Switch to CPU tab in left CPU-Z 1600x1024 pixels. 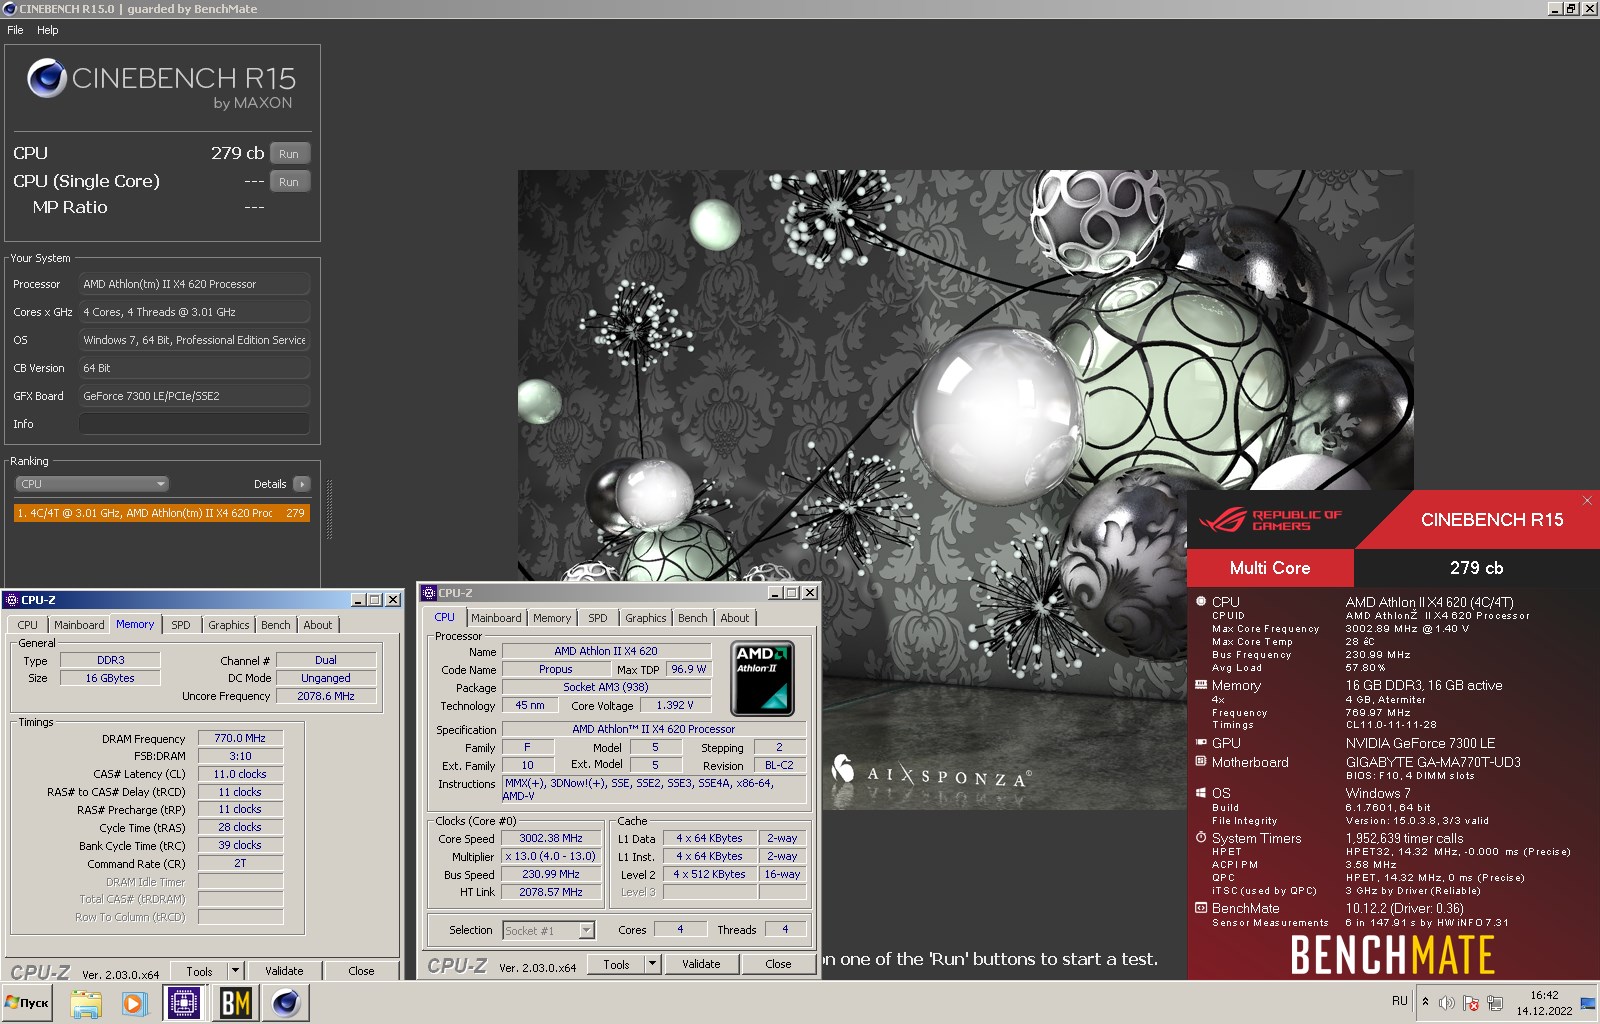[27, 625]
